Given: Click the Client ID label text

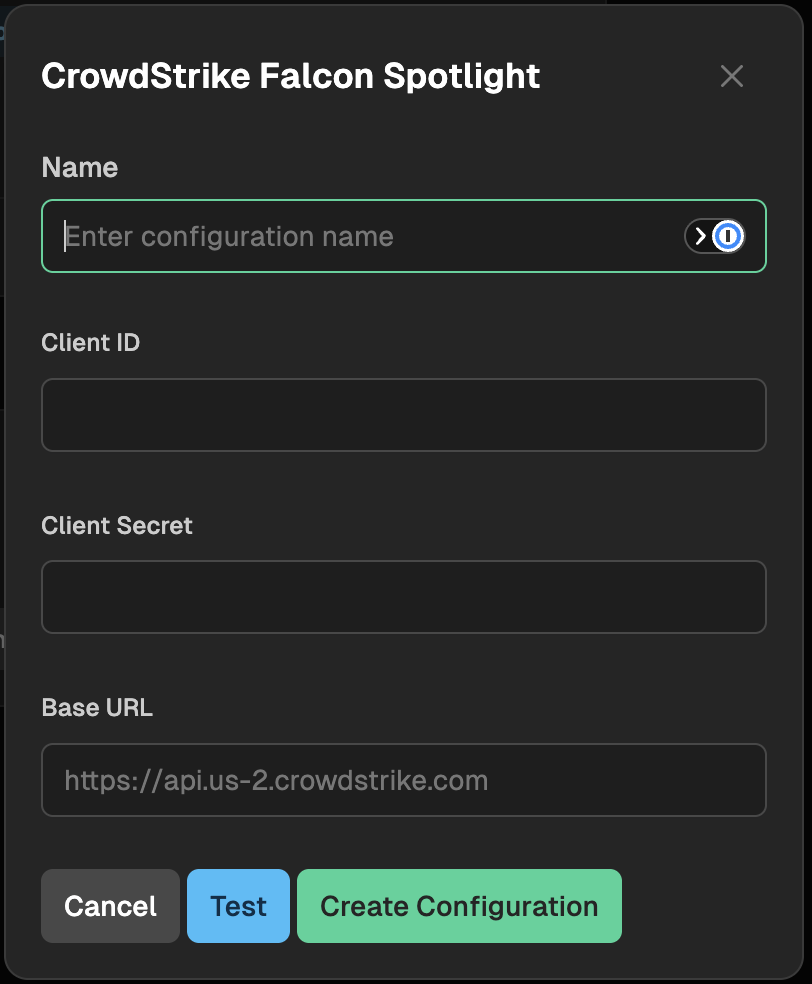Looking at the screenshot, I should pos(90,343).
